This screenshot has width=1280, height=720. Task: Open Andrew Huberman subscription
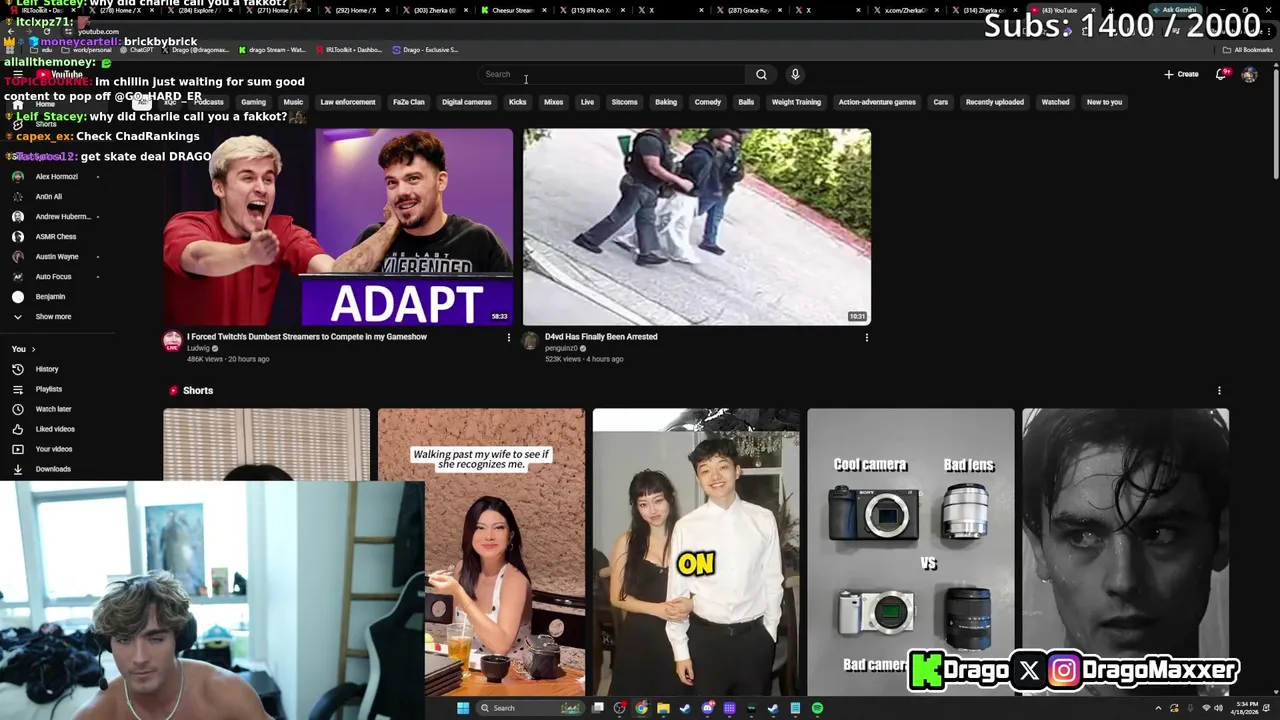(x=57, y=217)
